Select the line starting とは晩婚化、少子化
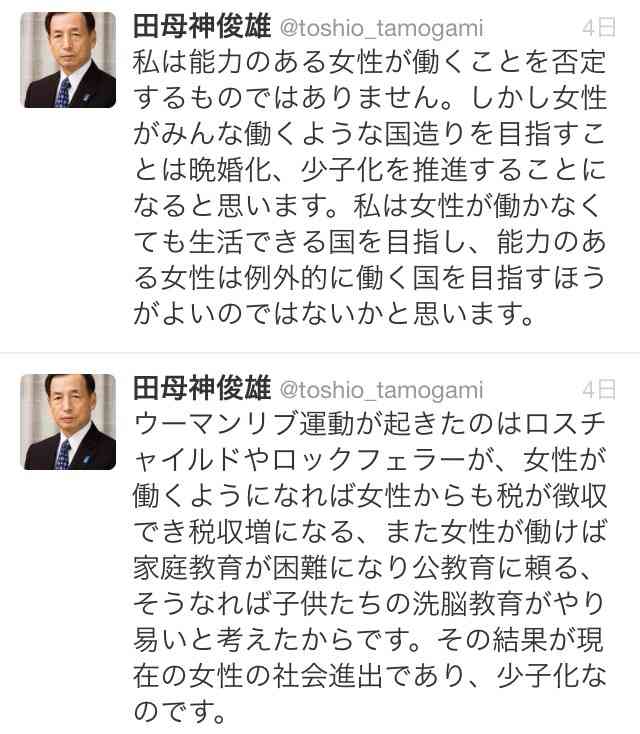640x734 pixels. (x=370, y=170)
